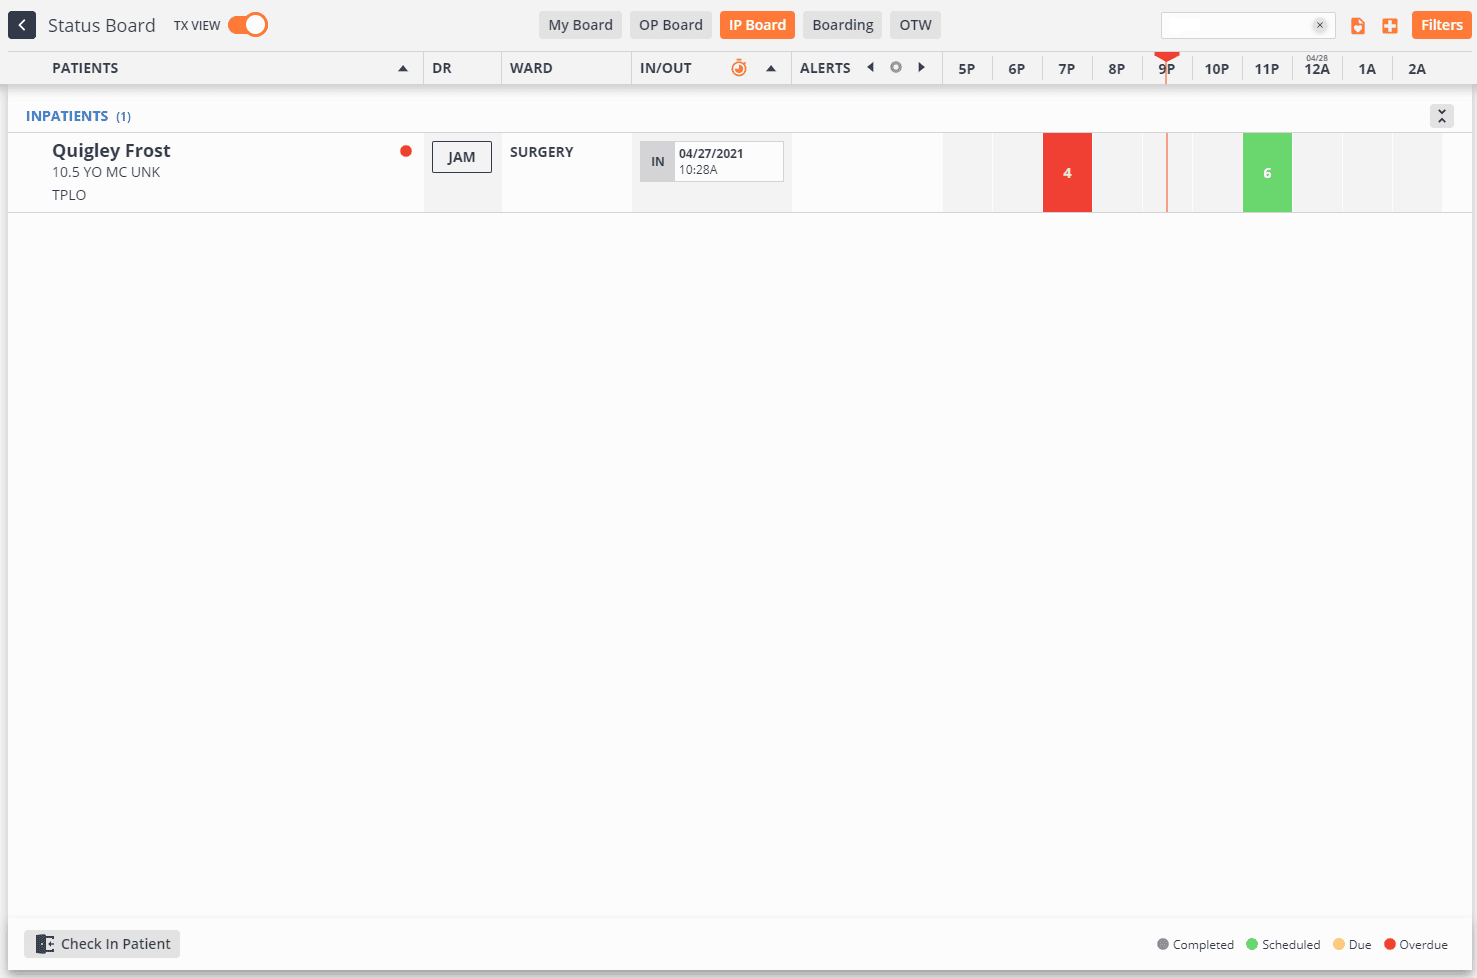Viewport: 1477px width, 978px height.
Task: Open the Filters panel
Action: [x=1441, y=25]
